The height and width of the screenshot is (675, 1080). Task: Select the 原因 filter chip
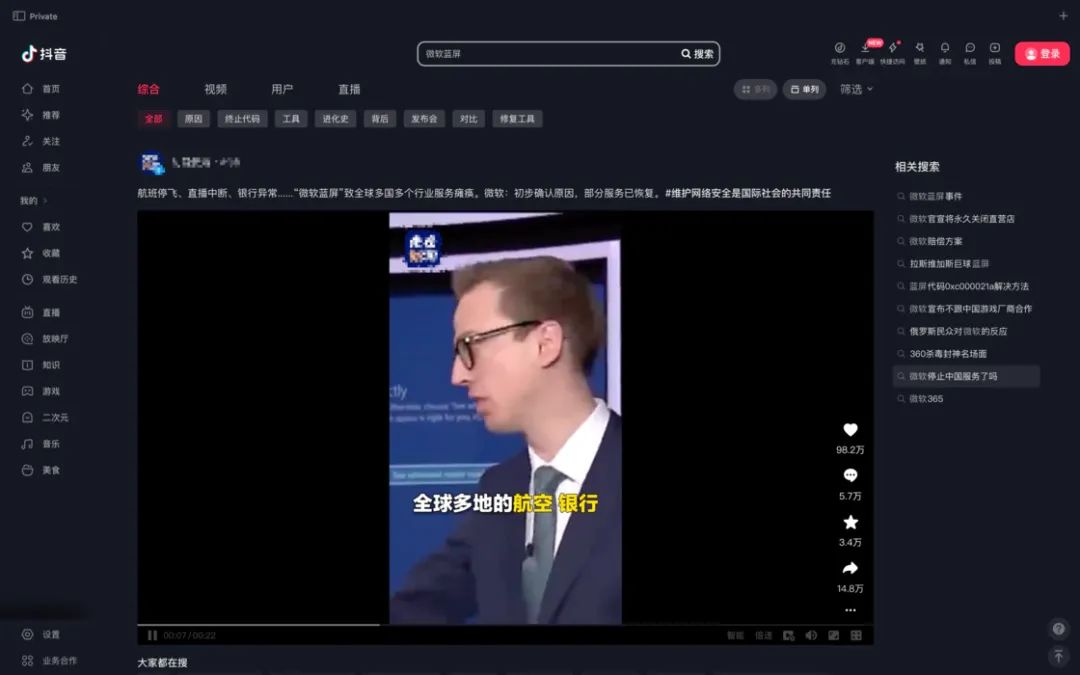coord(194,118)
